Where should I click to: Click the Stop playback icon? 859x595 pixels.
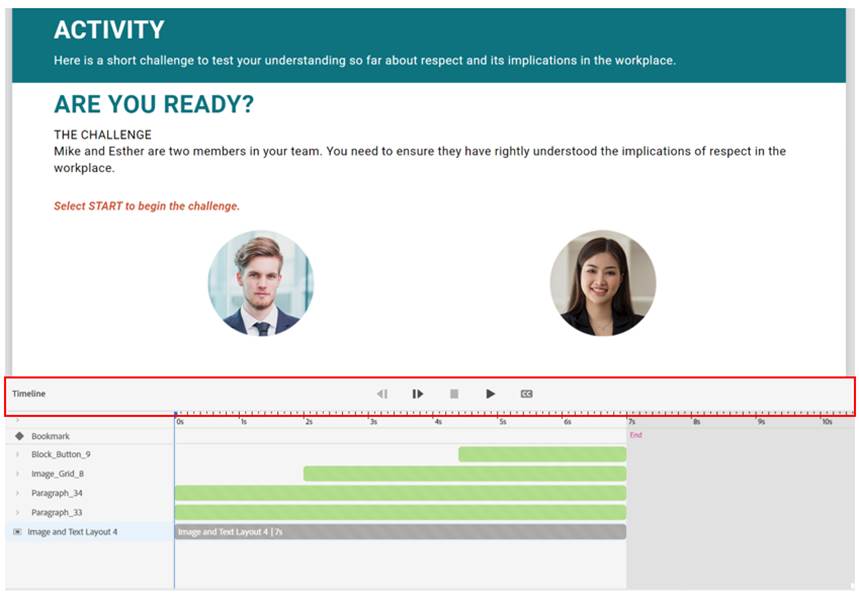coord(454,394)
